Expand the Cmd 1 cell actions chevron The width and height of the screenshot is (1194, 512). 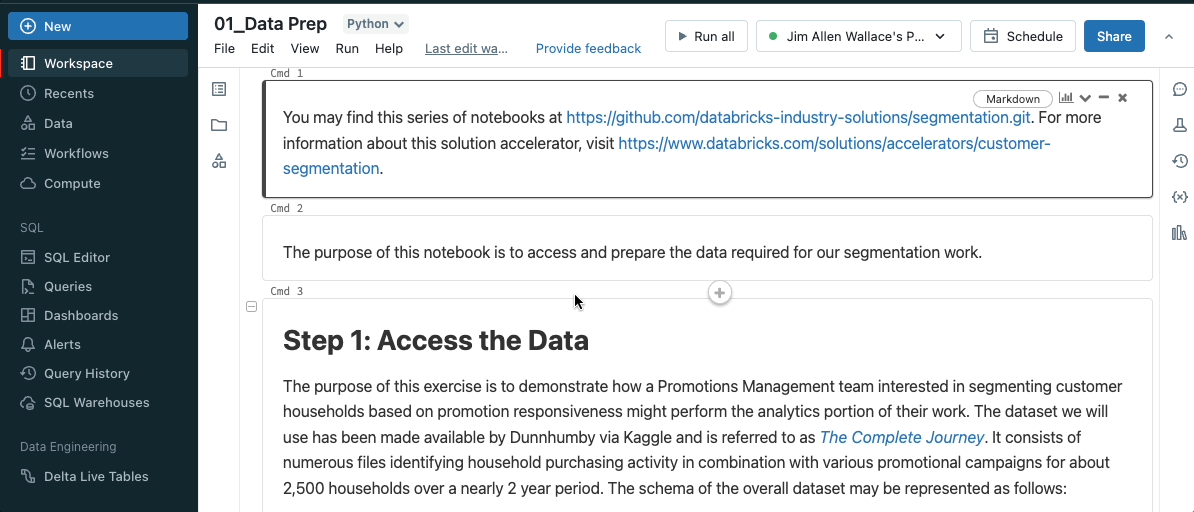click(x=1085, y=98)
